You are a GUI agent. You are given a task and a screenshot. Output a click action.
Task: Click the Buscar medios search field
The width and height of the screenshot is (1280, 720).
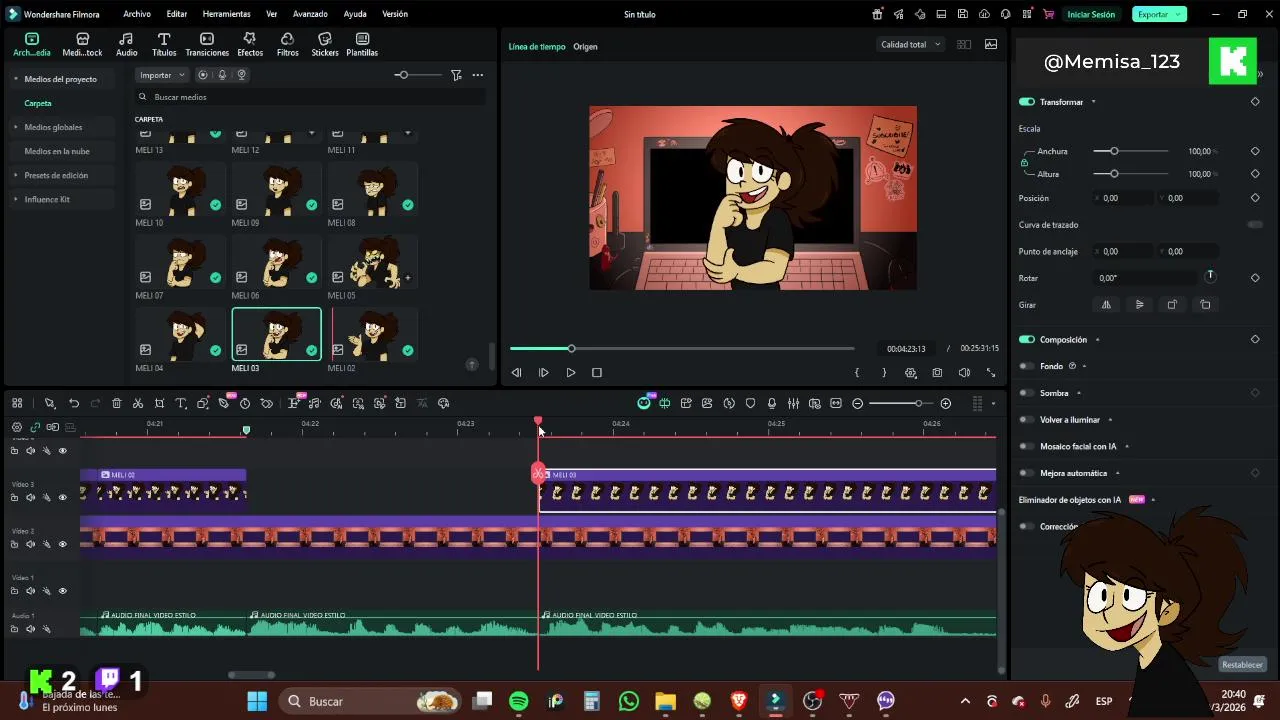pos(310,97)
